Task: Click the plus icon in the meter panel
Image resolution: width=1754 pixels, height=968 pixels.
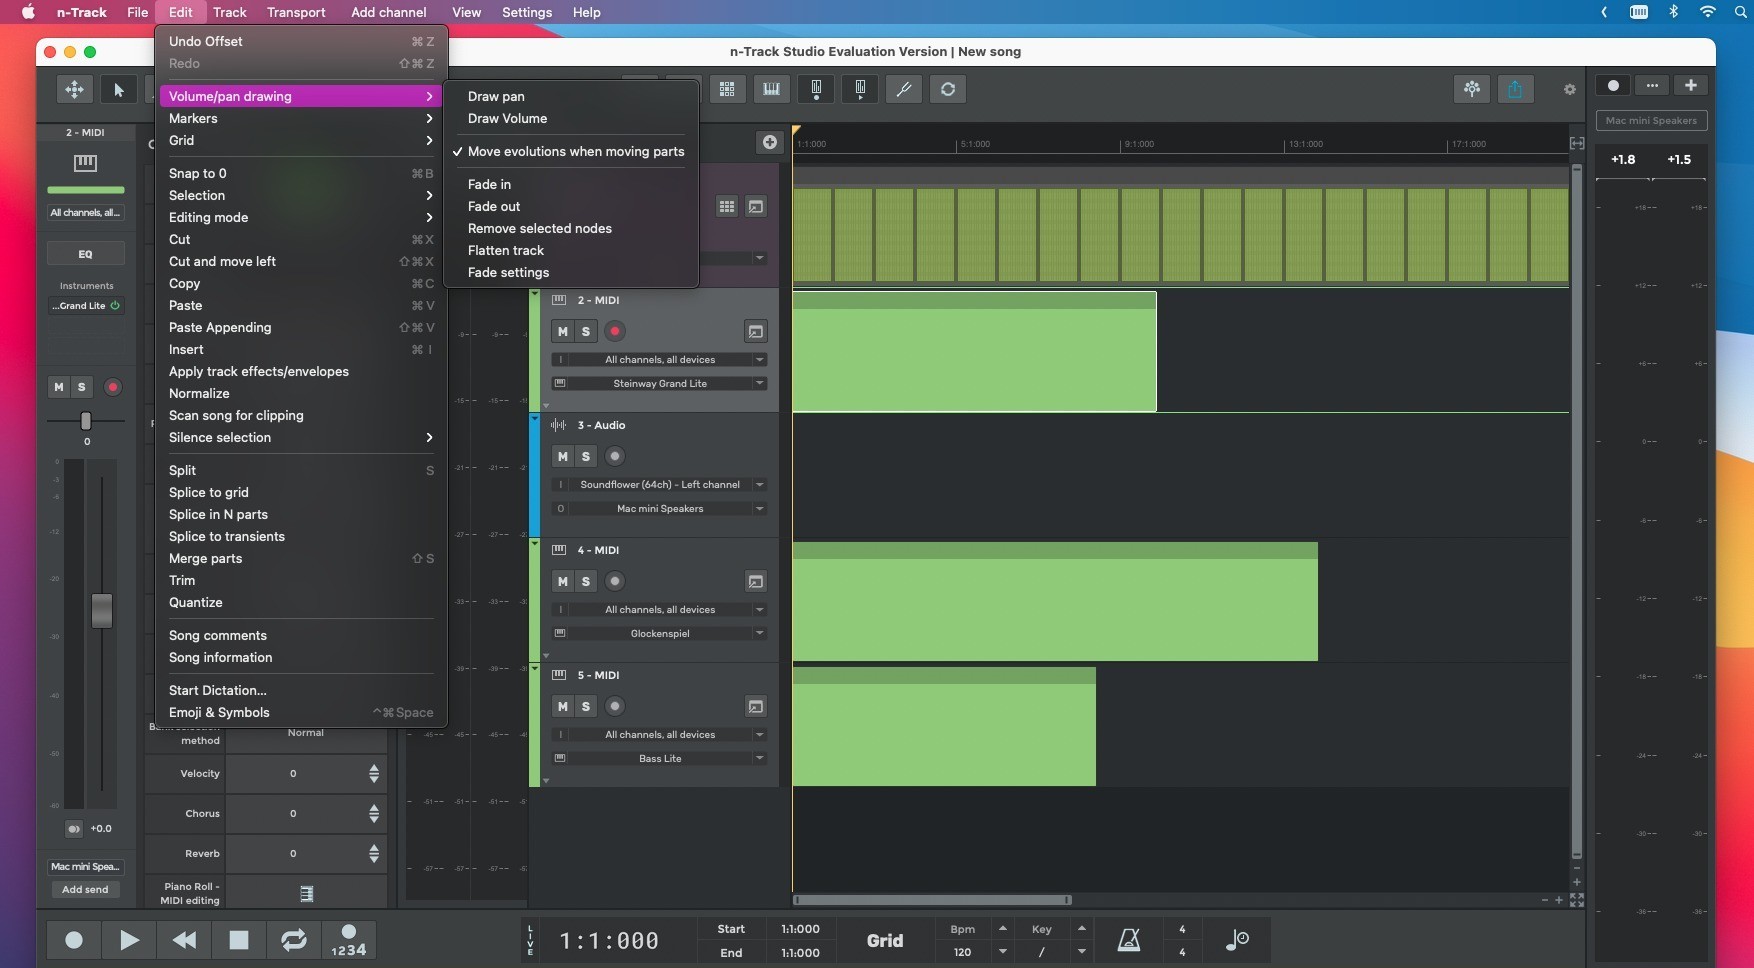Action: click(x=1691, y=85)
